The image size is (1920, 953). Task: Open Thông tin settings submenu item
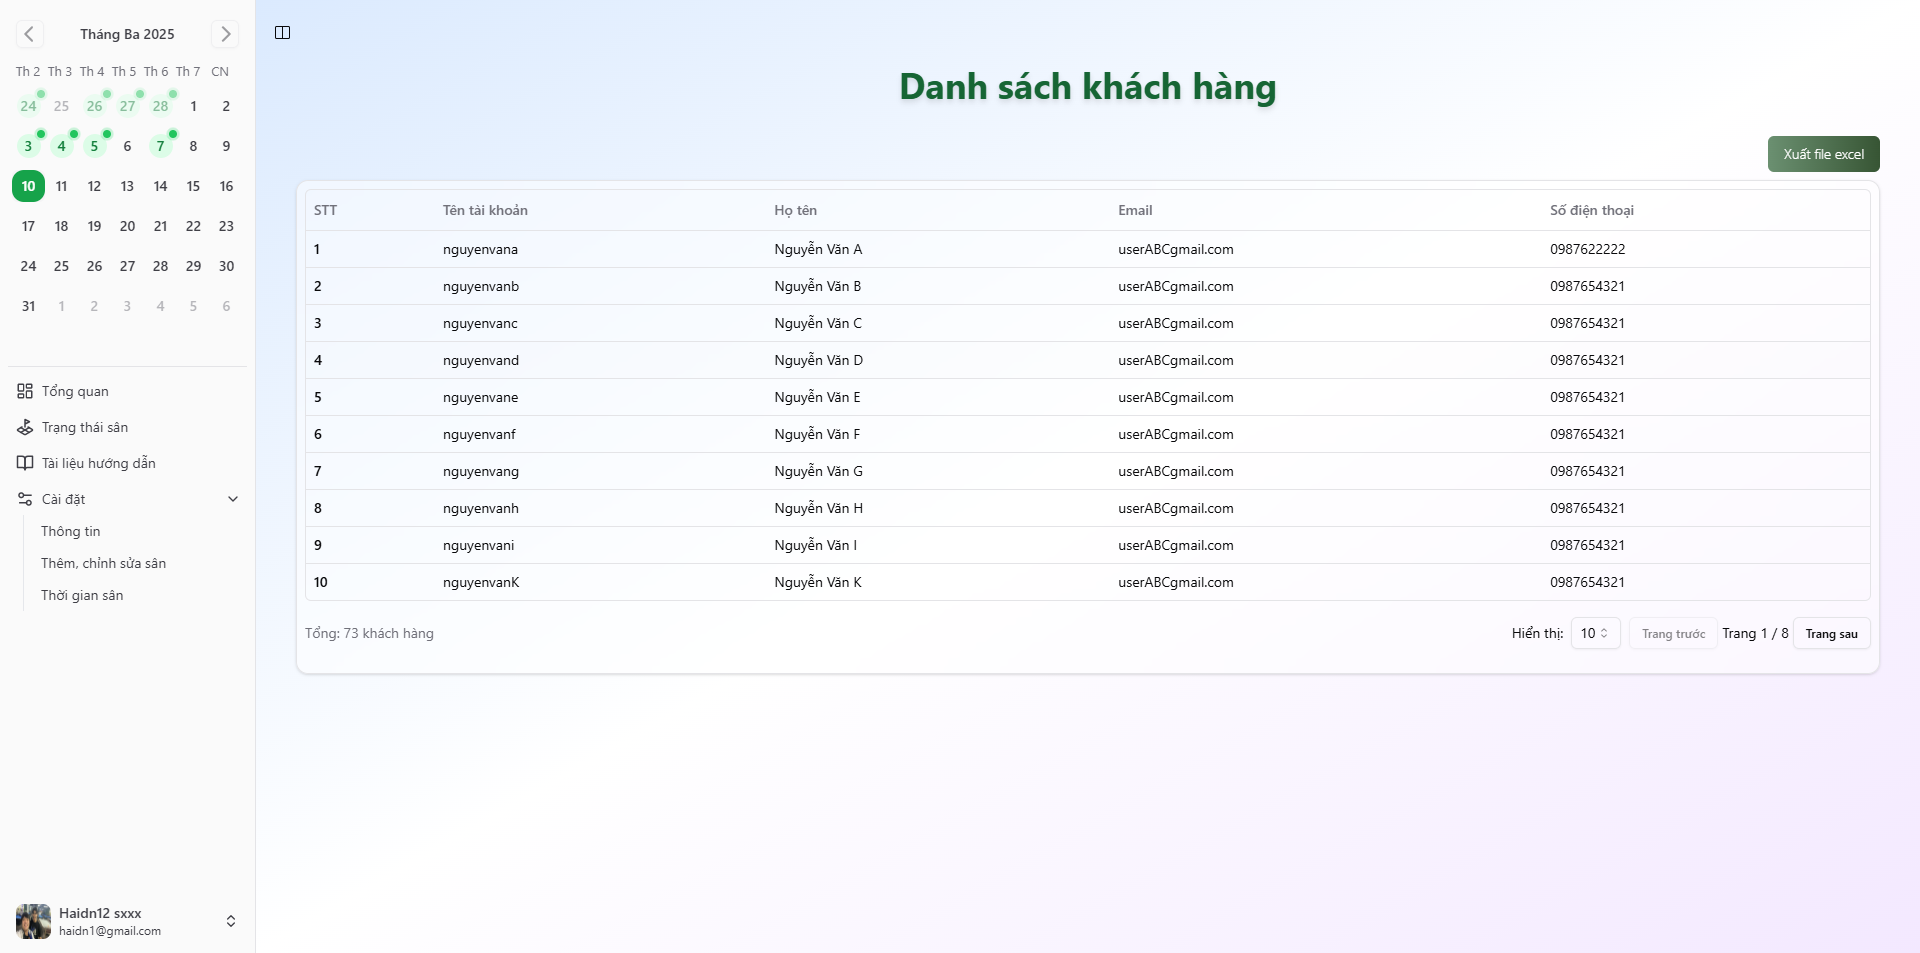71,531
